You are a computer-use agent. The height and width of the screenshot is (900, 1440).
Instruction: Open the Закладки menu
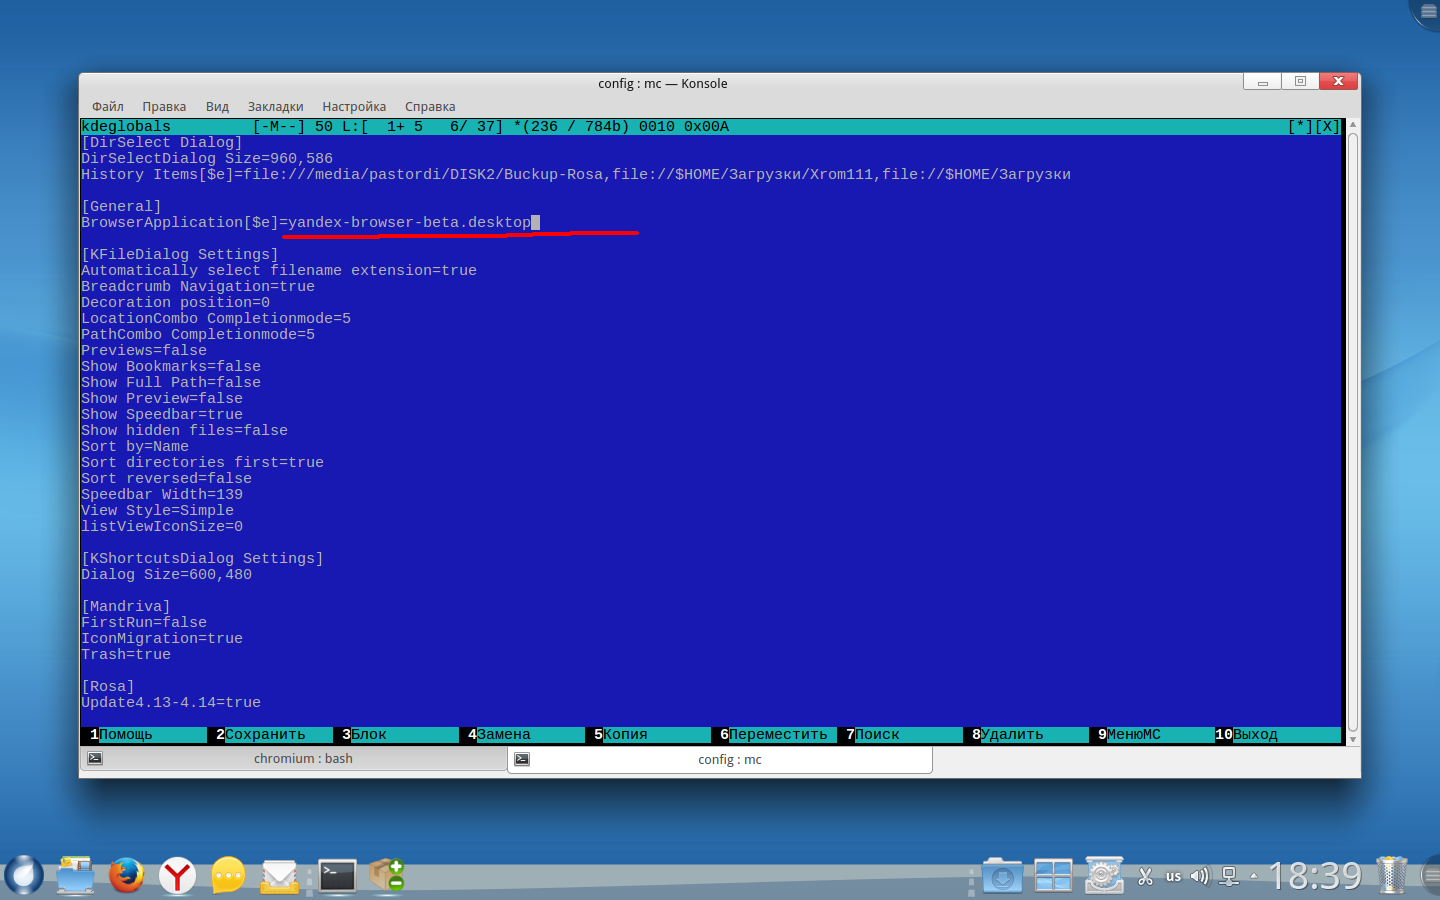275,107
